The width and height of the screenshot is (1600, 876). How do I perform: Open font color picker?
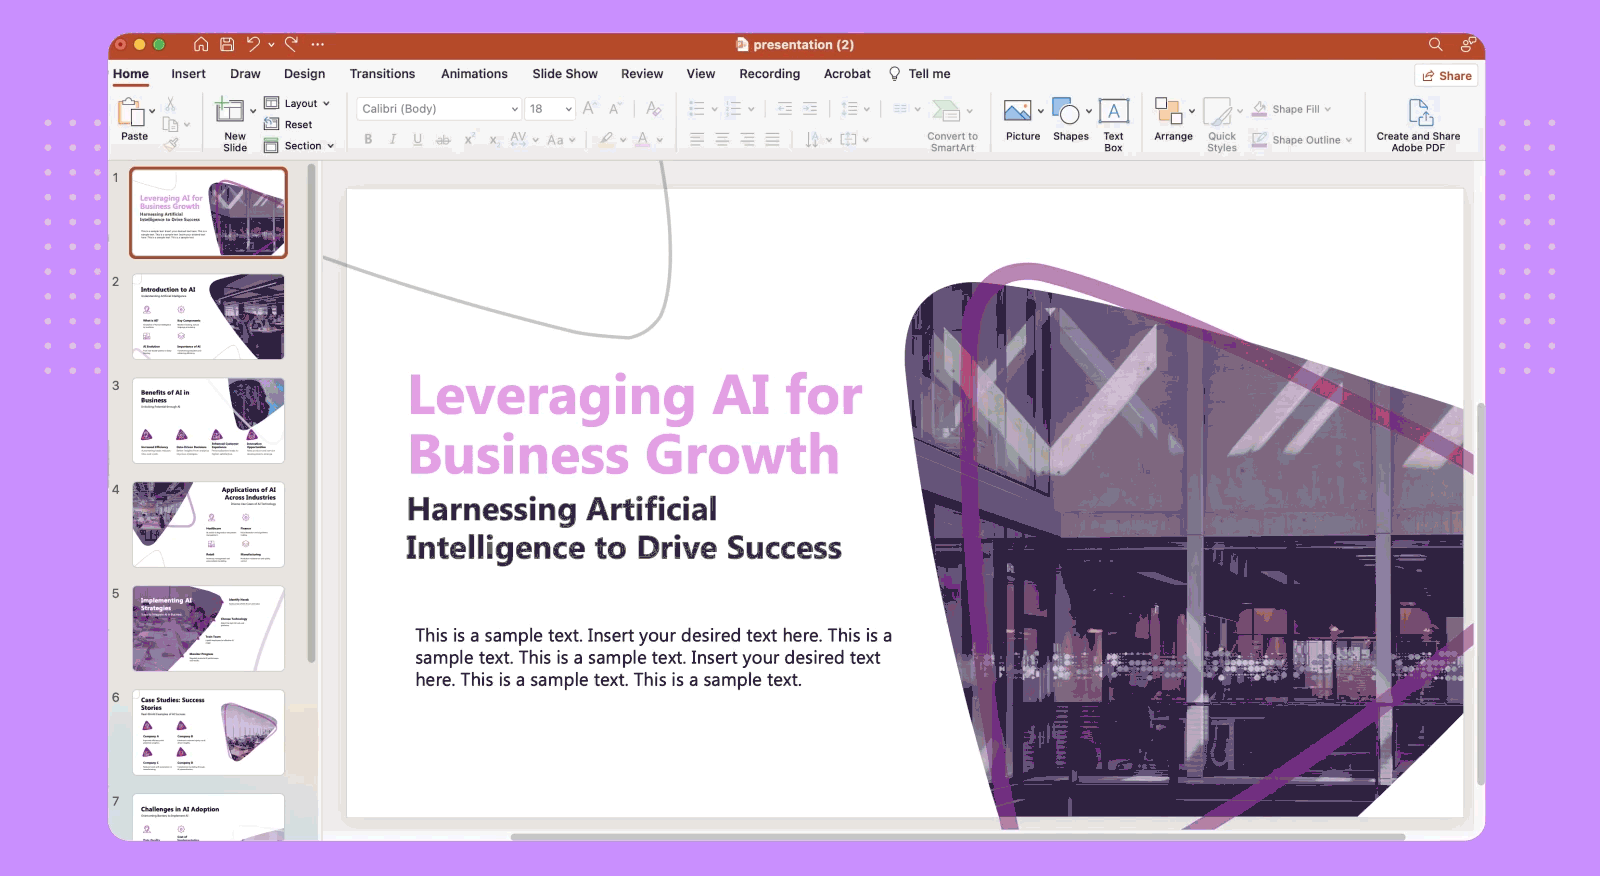pos(643,139)
